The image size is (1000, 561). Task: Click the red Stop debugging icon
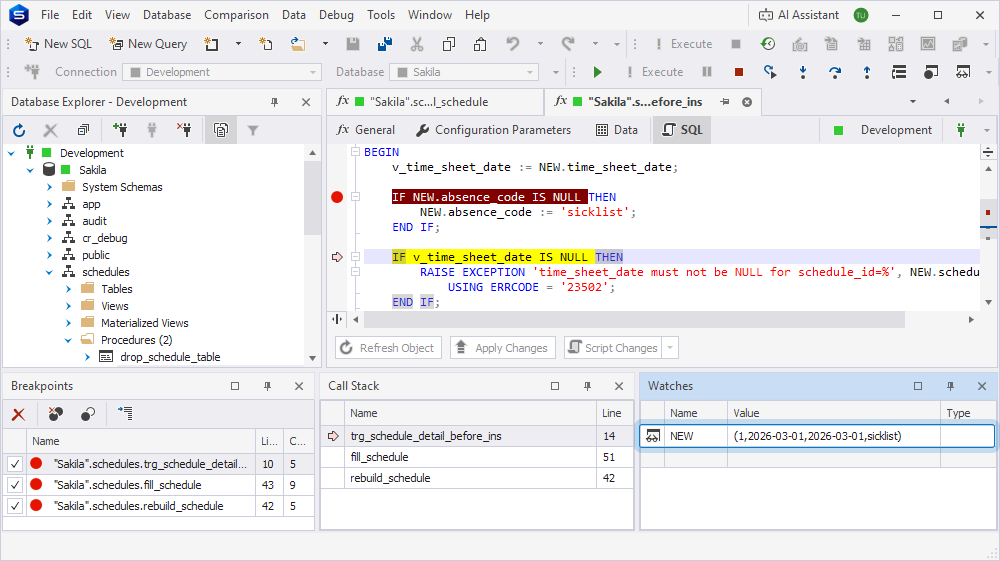click(739, 72)
